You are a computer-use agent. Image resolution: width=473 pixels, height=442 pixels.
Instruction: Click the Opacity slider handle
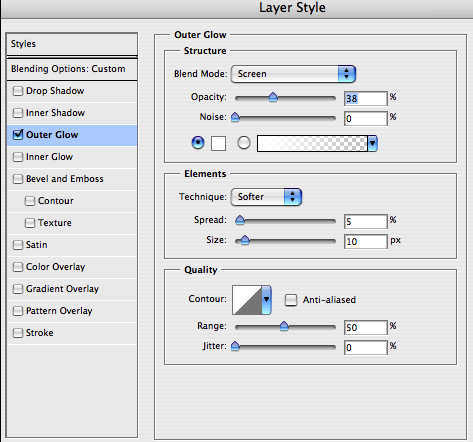pos(273,97)
